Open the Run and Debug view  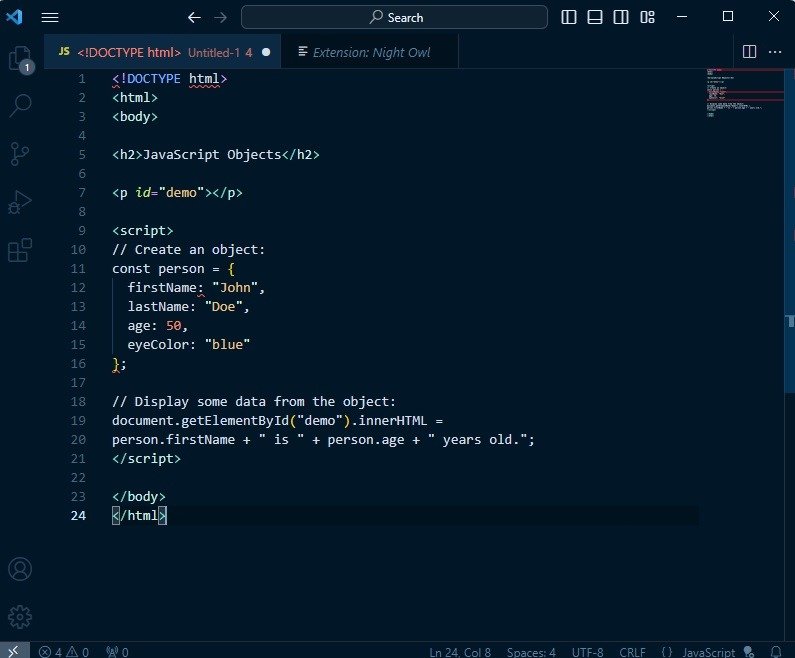pyautogui.click(x=20, y=202)
